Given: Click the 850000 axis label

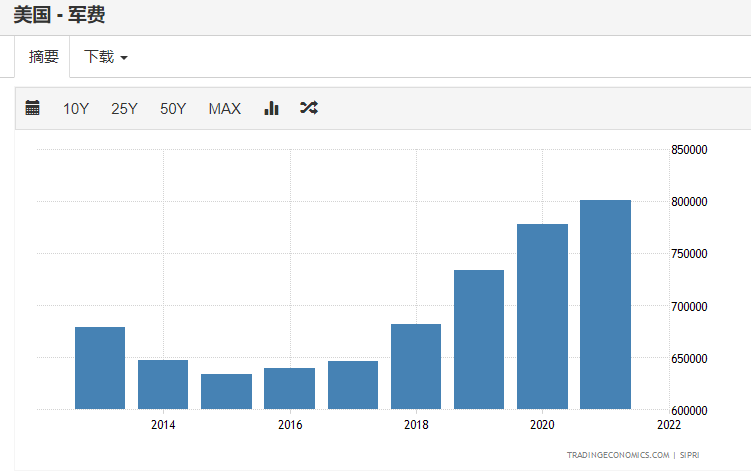Looking at the screenshot, I should (689, 150).
